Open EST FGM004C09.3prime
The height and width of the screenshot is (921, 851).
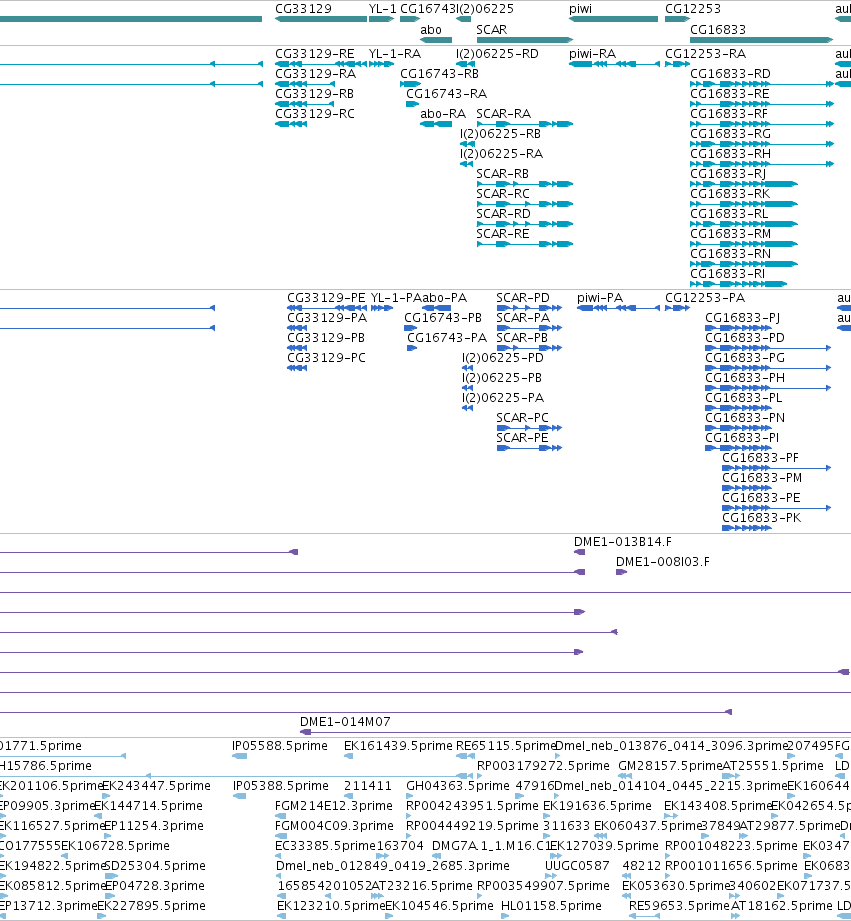(334, 826)
